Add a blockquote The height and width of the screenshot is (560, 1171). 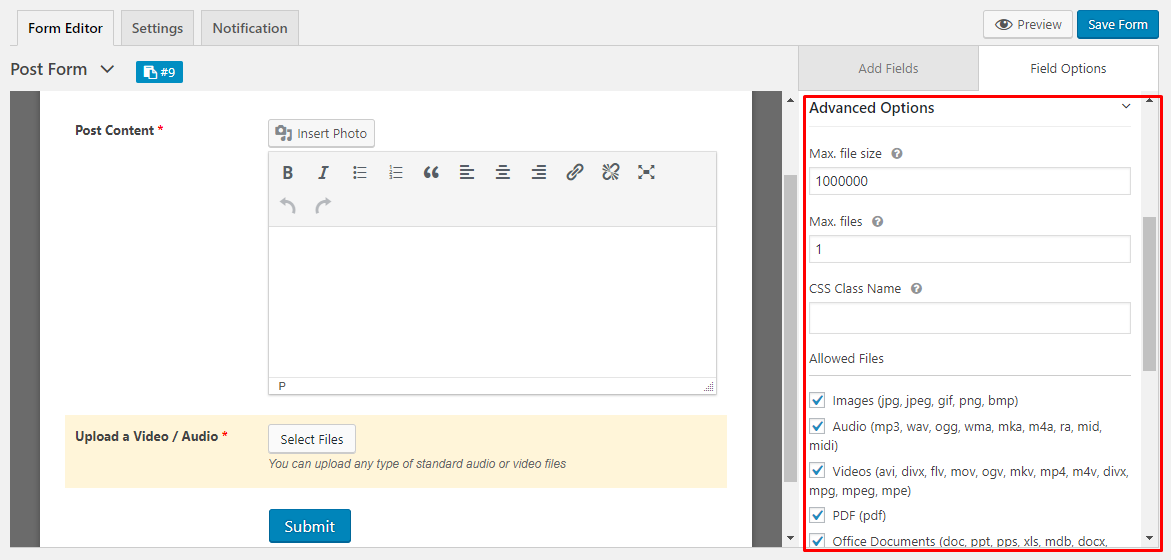(x=431, y=173)
